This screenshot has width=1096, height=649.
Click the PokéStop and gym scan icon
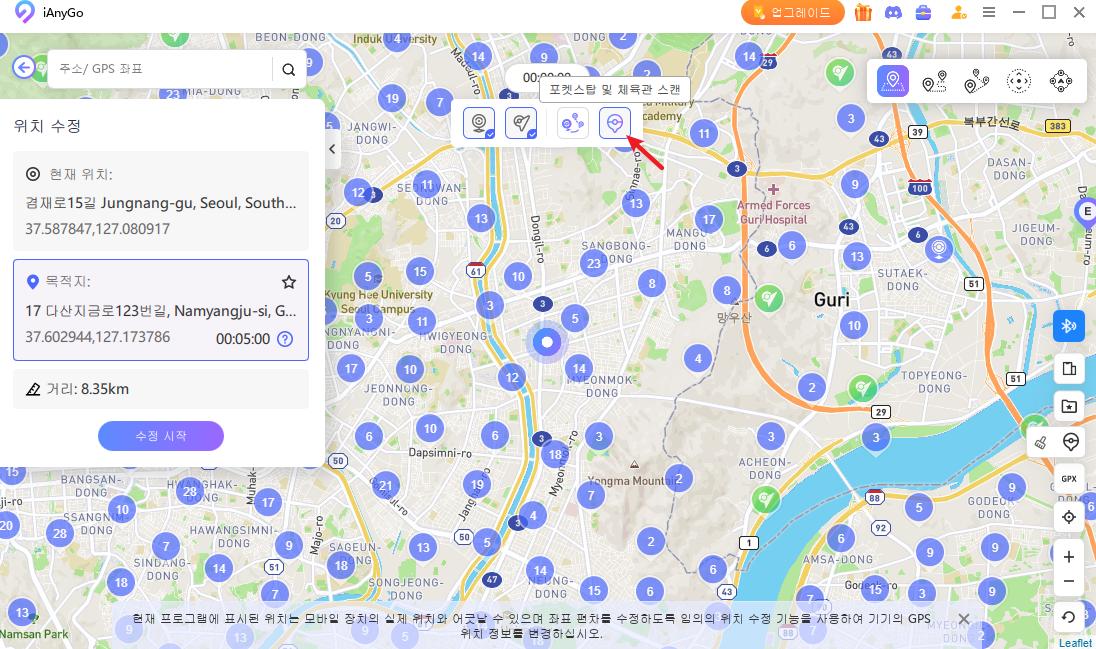615,123
